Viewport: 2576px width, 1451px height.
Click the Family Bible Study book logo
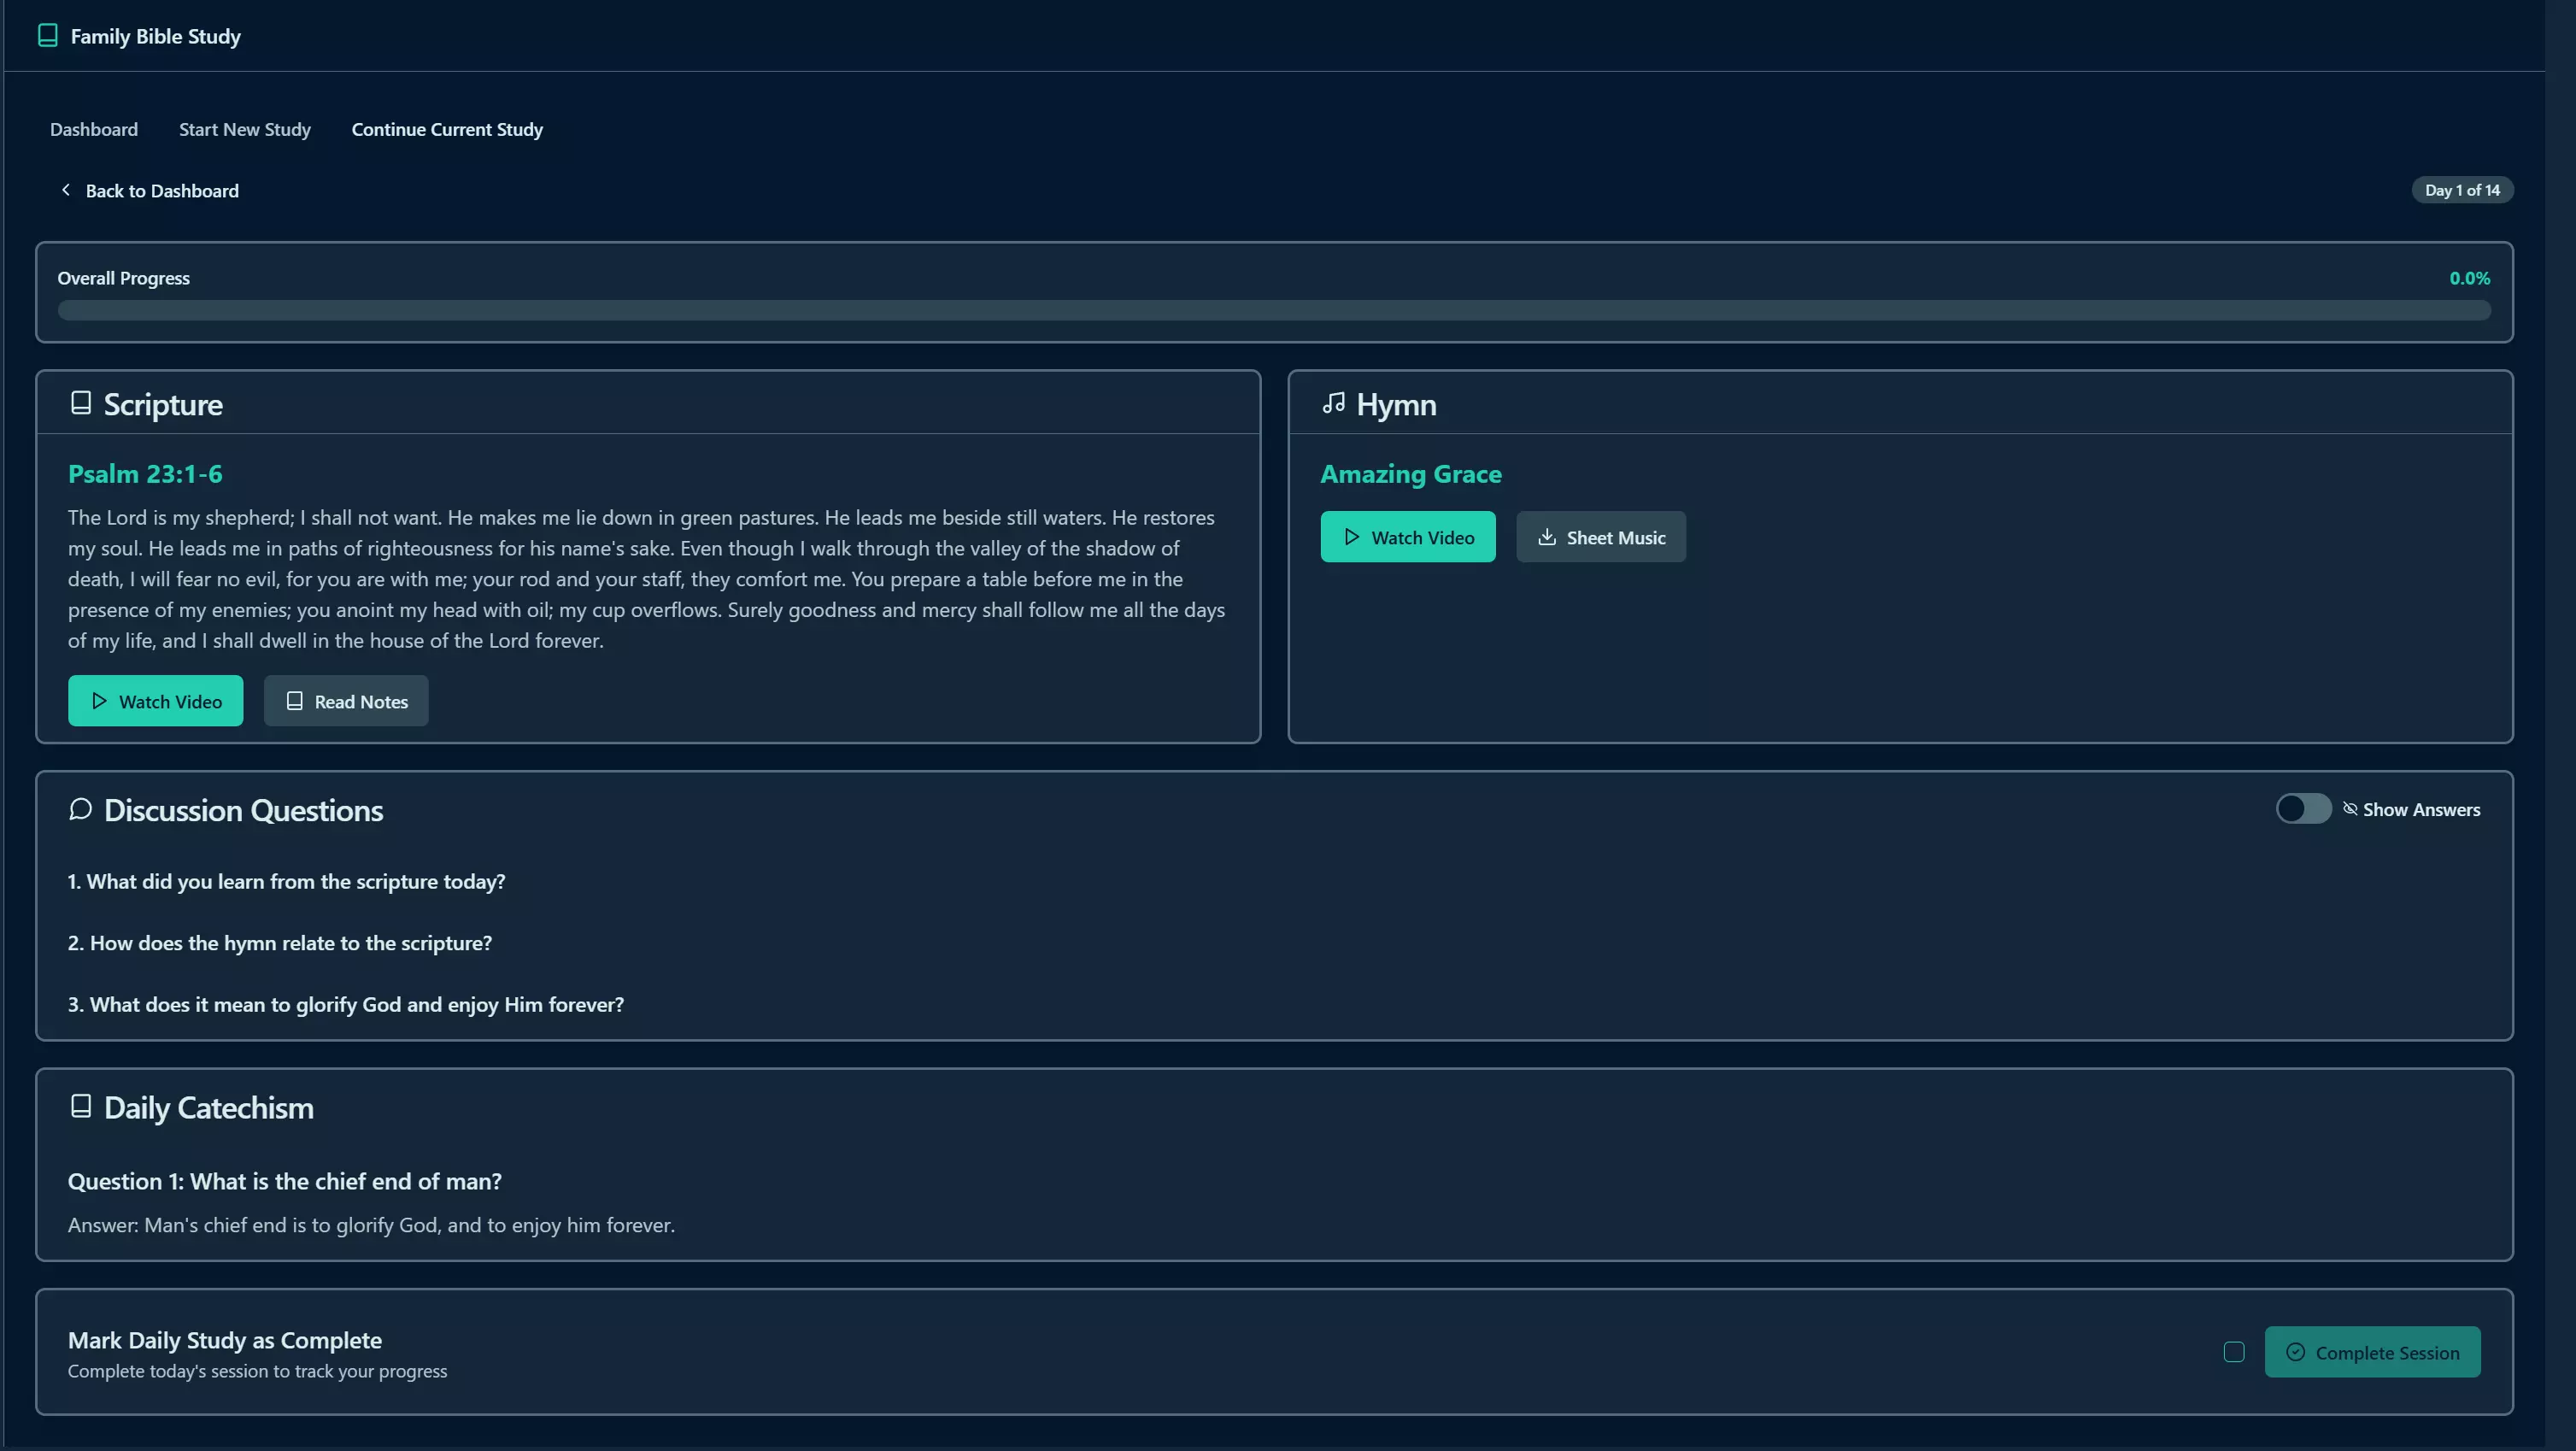(x=47, y=36)
